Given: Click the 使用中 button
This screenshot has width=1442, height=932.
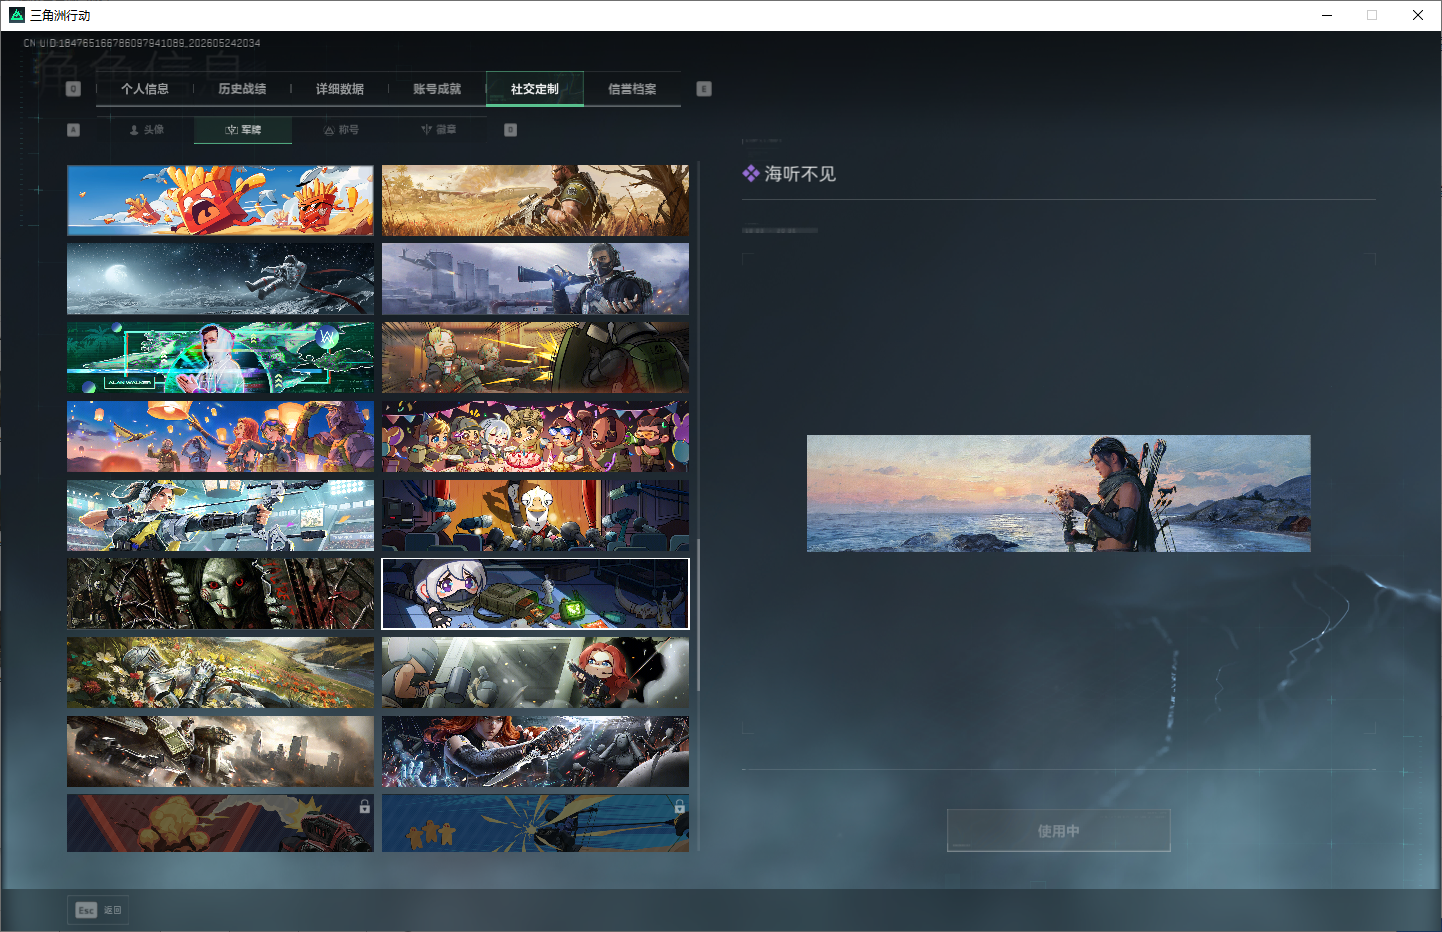Looking at the screenshot, I should point(1058,831).
